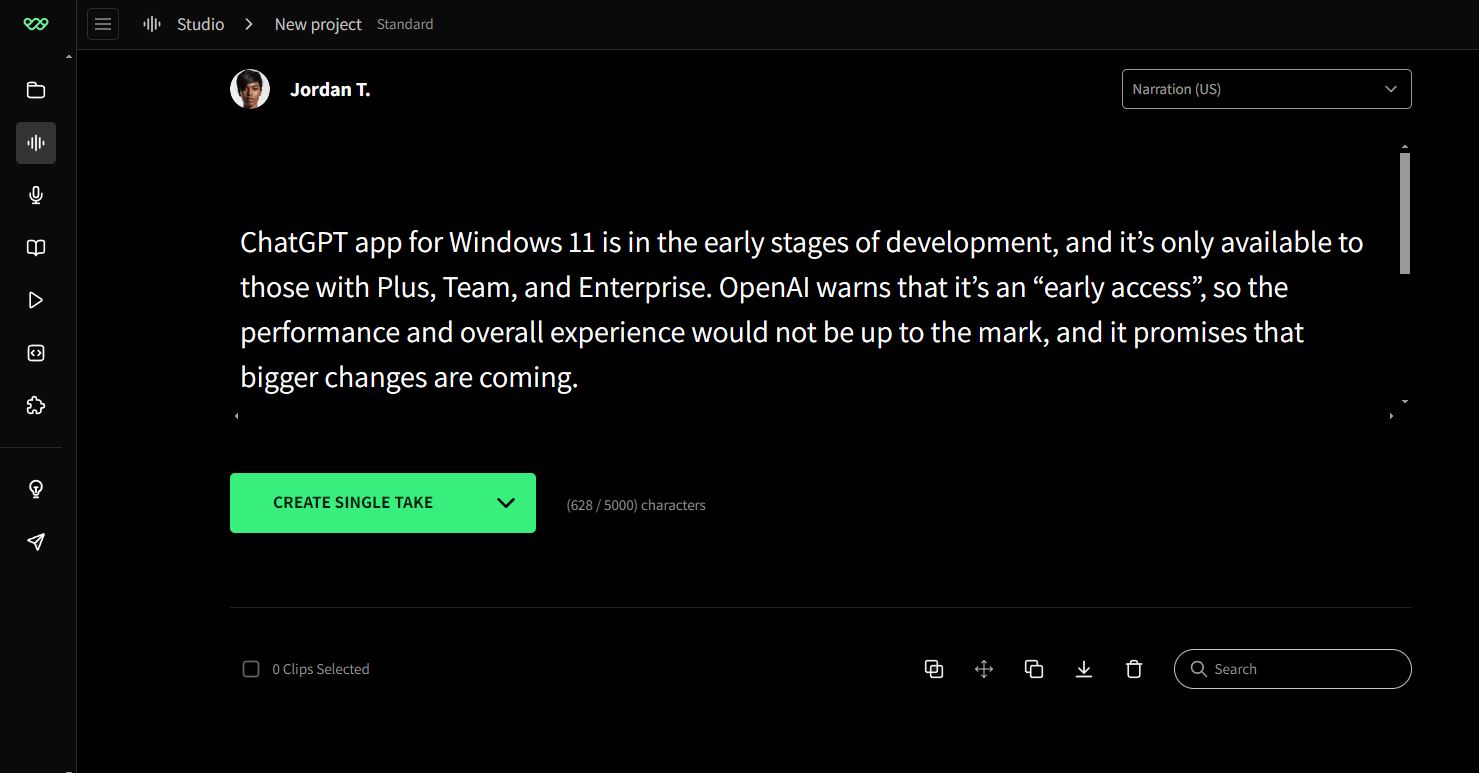
Task: Click the horizontal scroll right arrow
Action: point(1391,416)
